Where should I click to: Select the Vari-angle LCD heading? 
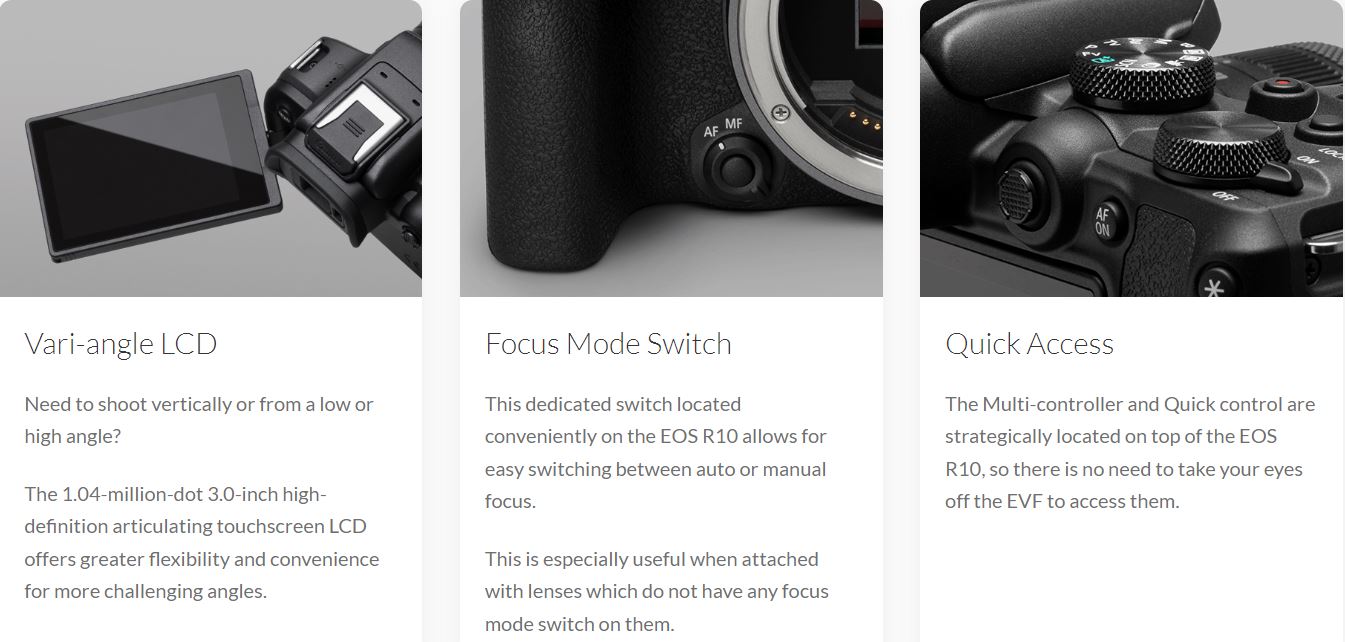[121, 344]
